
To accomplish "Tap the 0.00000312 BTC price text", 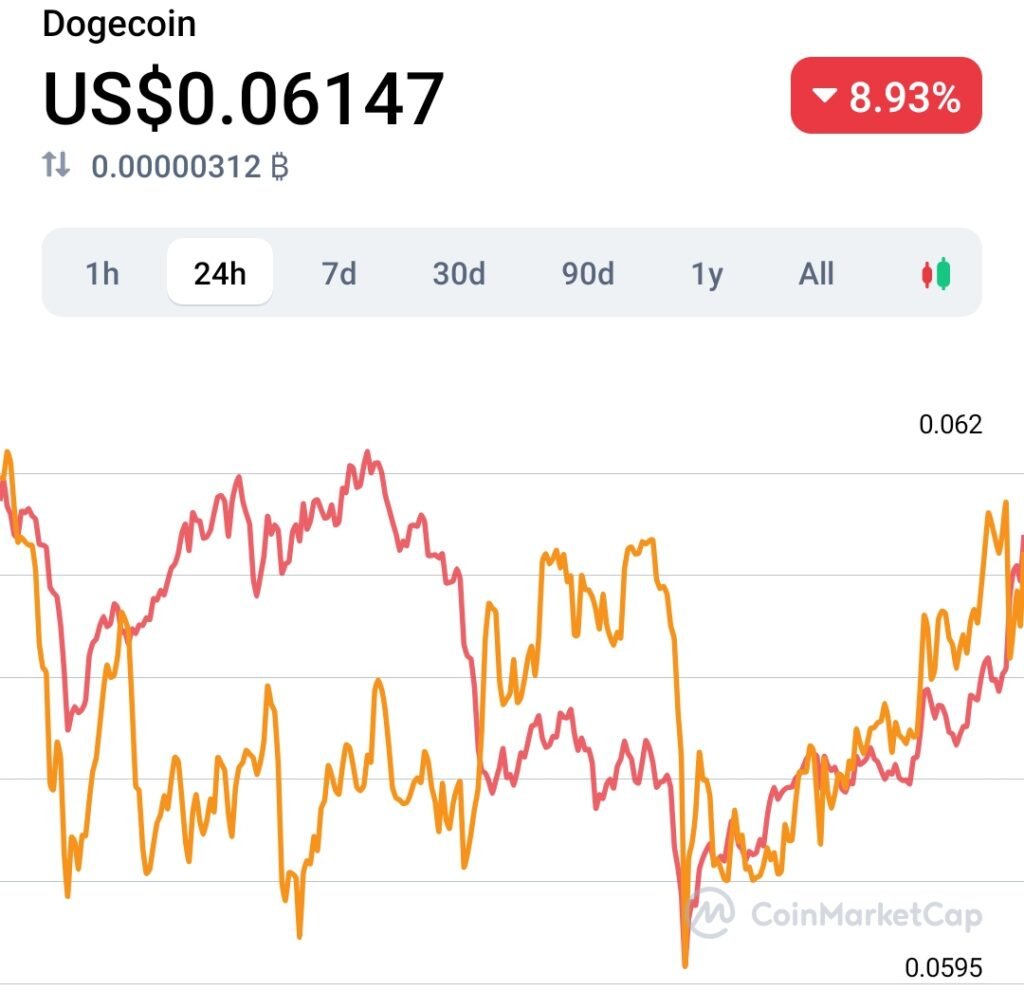I will [189, 166].
